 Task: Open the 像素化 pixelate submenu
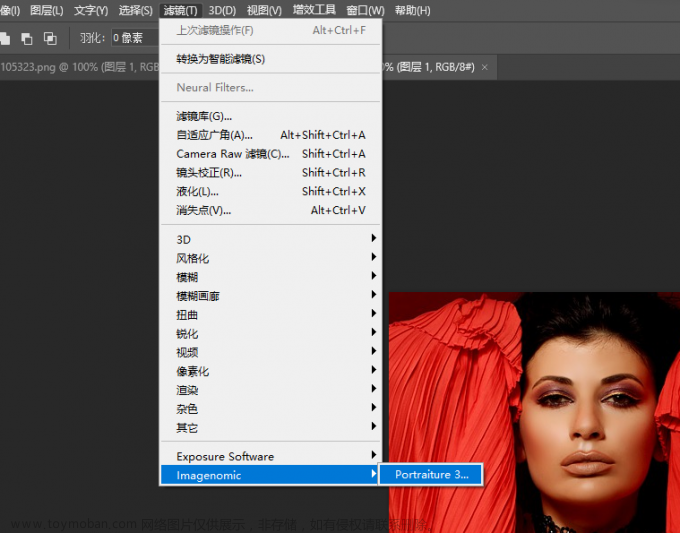click(271, 371)
